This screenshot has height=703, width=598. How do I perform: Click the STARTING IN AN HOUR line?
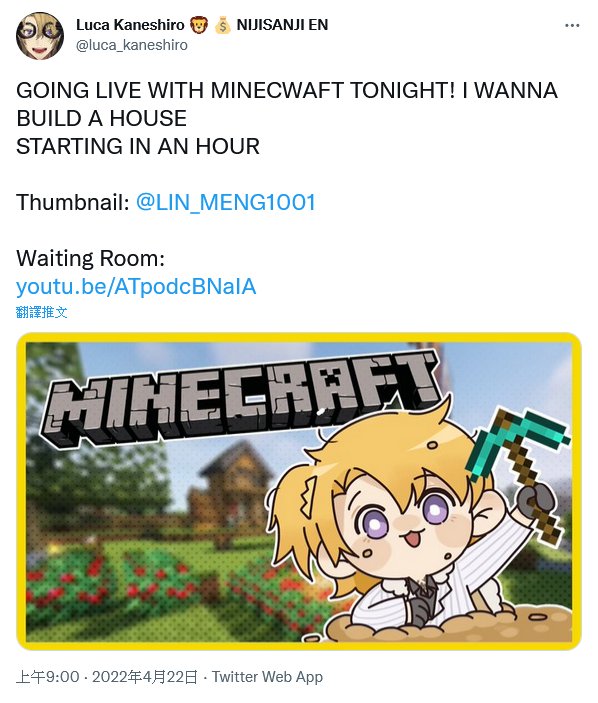point(138,147)
